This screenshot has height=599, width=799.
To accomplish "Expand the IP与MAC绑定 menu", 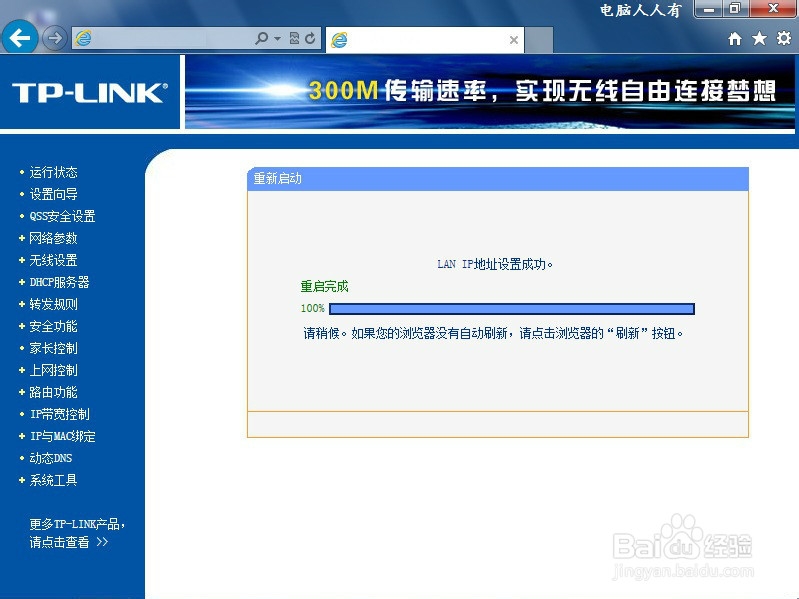I will click(x=62, y=436).
